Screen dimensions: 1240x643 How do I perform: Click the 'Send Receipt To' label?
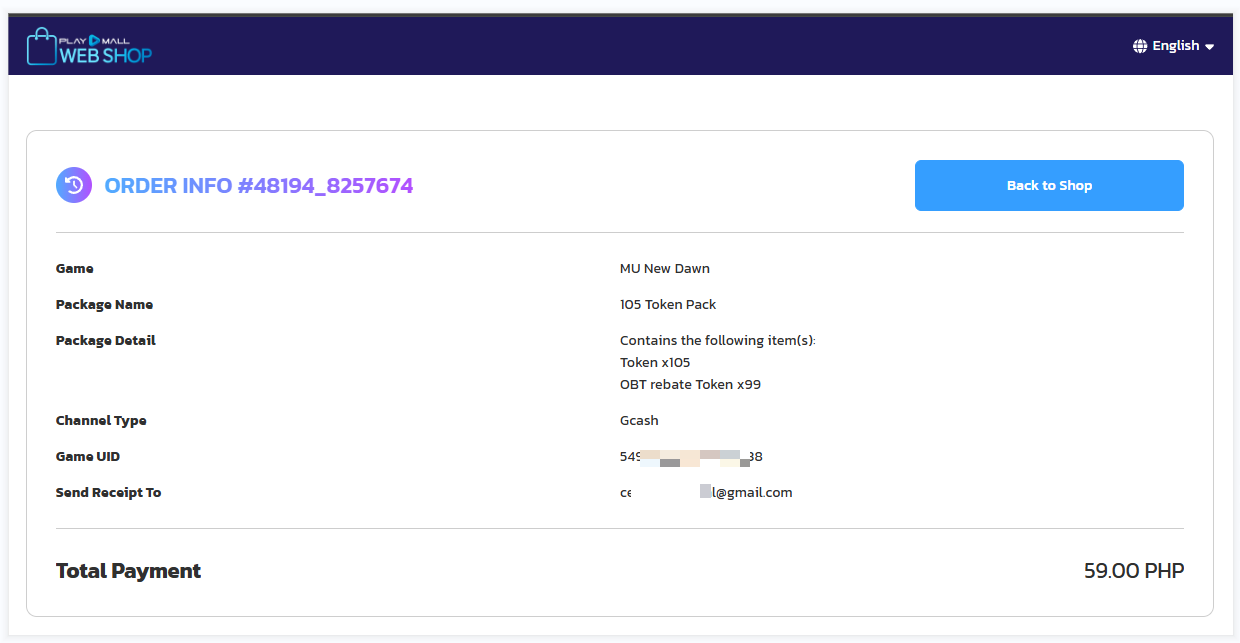point(108,492)
